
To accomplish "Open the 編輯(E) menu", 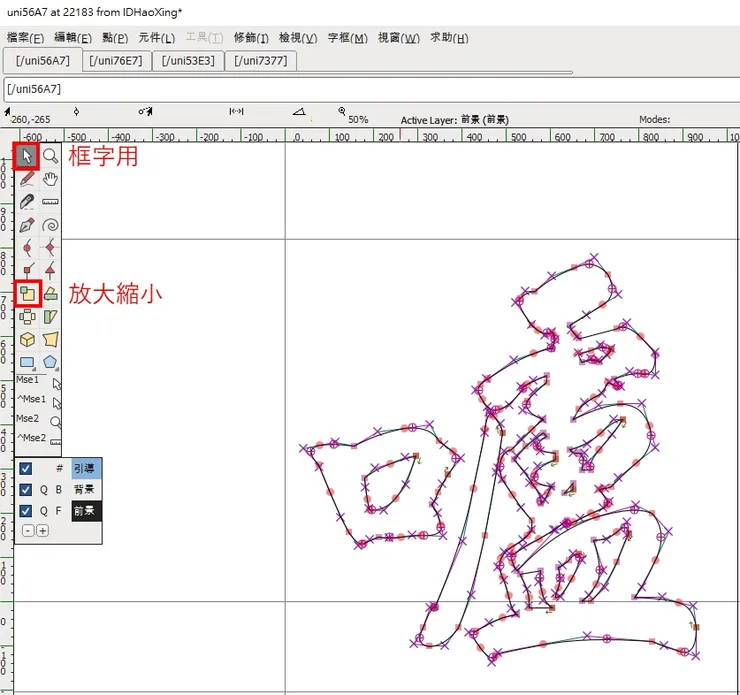I will pos(73,38).
